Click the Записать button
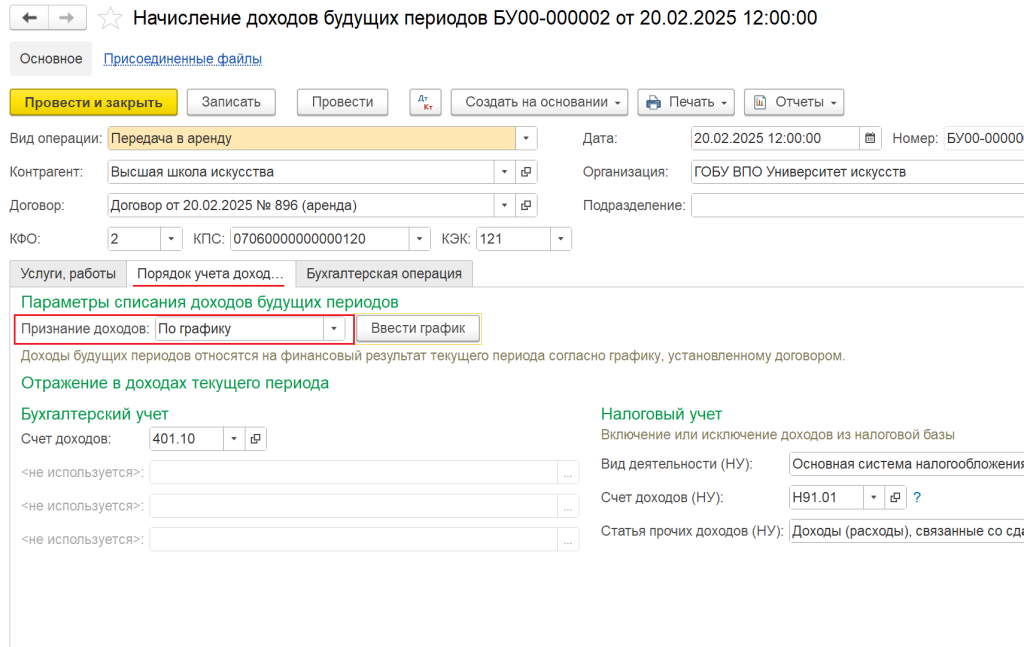 [231, 103]
